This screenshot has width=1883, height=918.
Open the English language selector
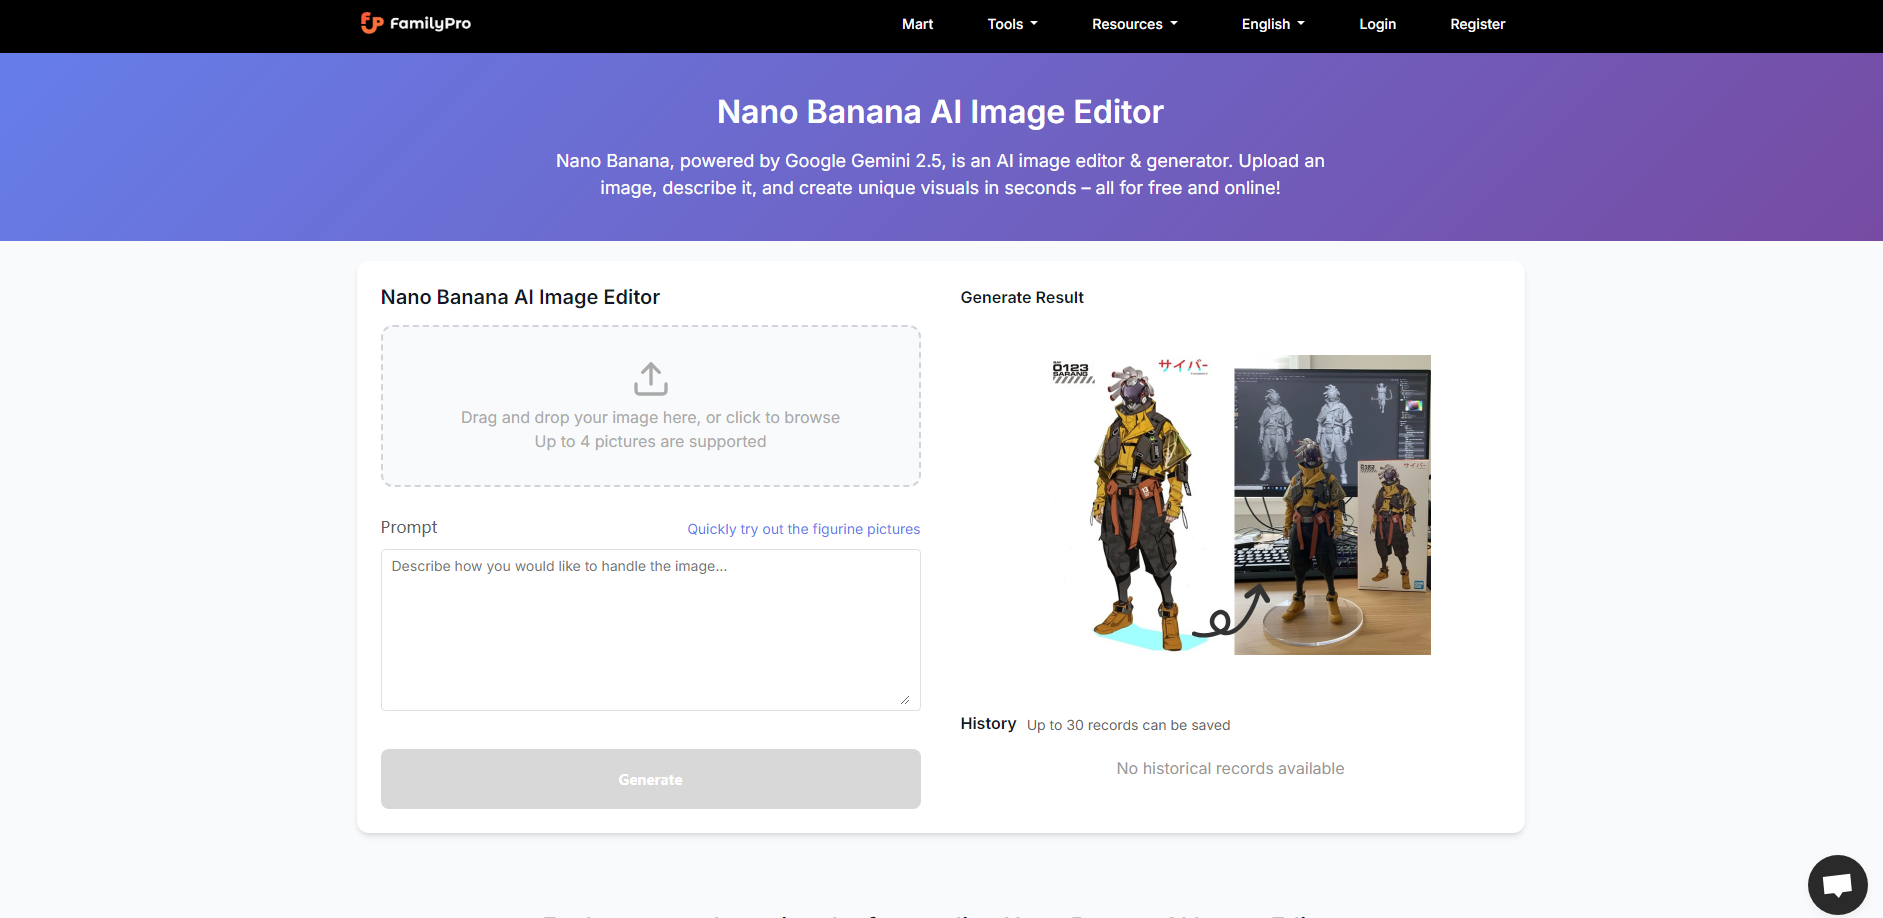[1271, 24]
